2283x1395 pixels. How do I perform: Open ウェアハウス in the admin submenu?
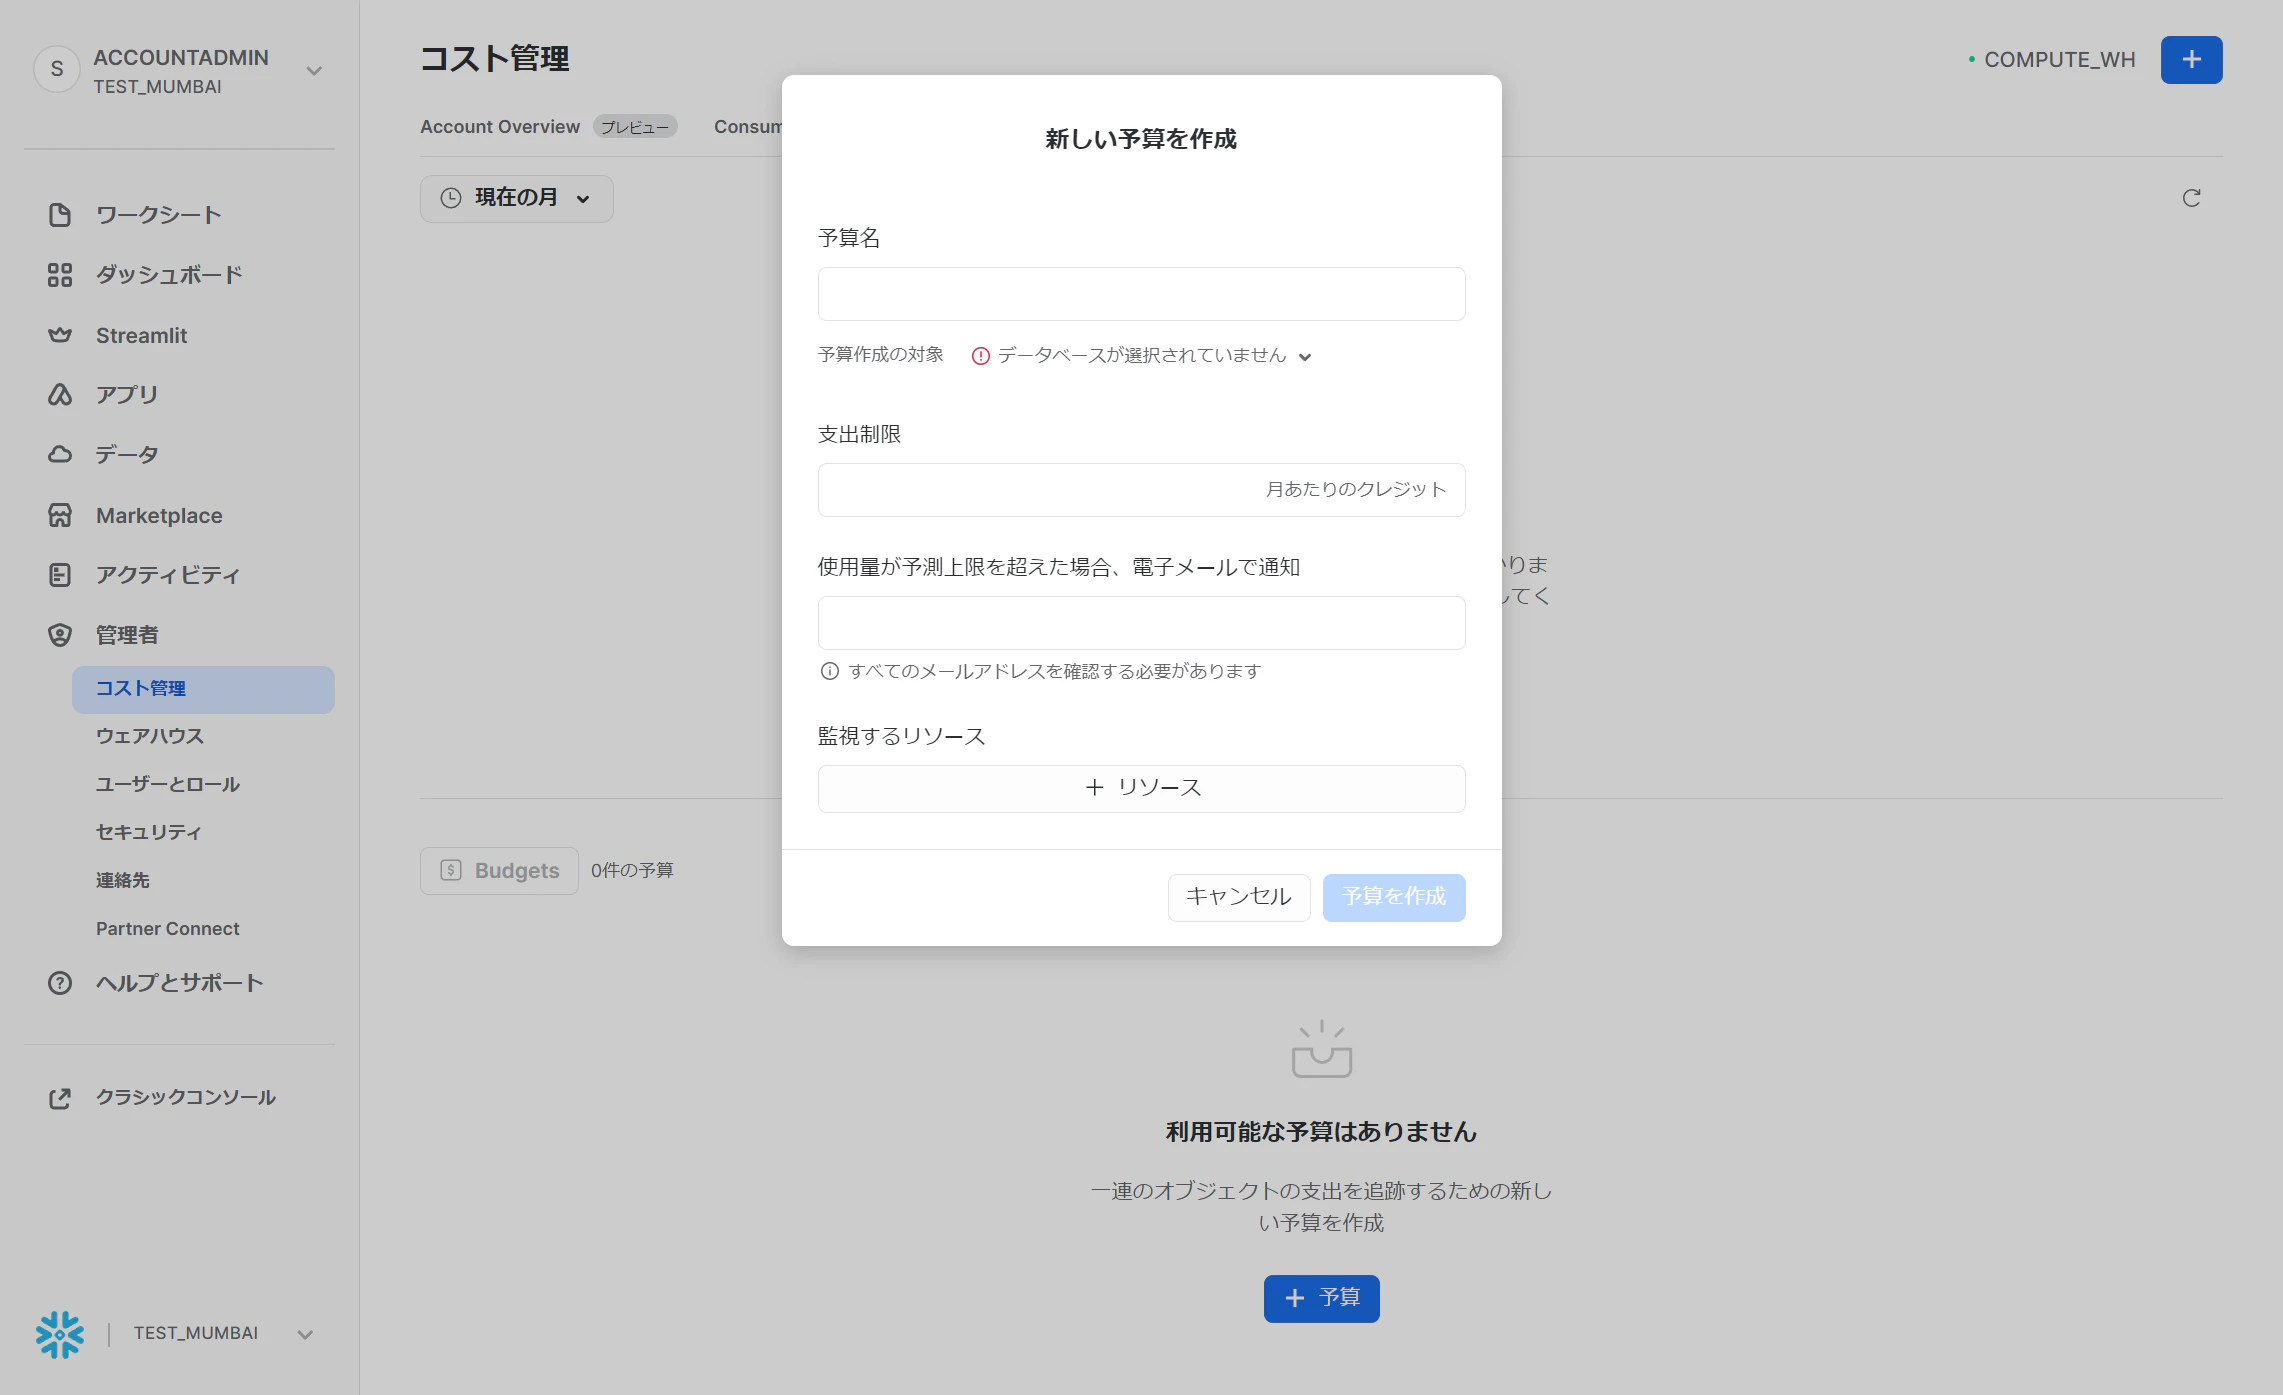click(150, 736)
